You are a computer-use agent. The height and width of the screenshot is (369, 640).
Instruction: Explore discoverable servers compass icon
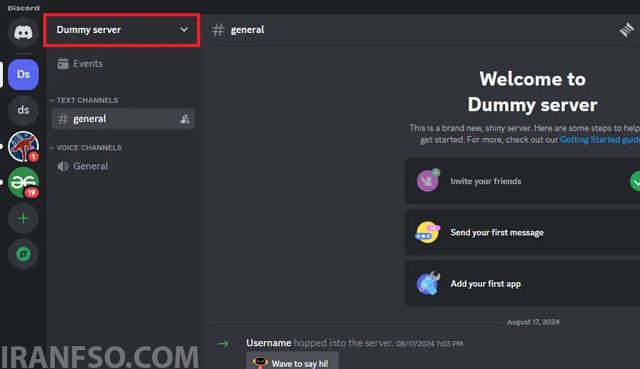tap(23, 254)
